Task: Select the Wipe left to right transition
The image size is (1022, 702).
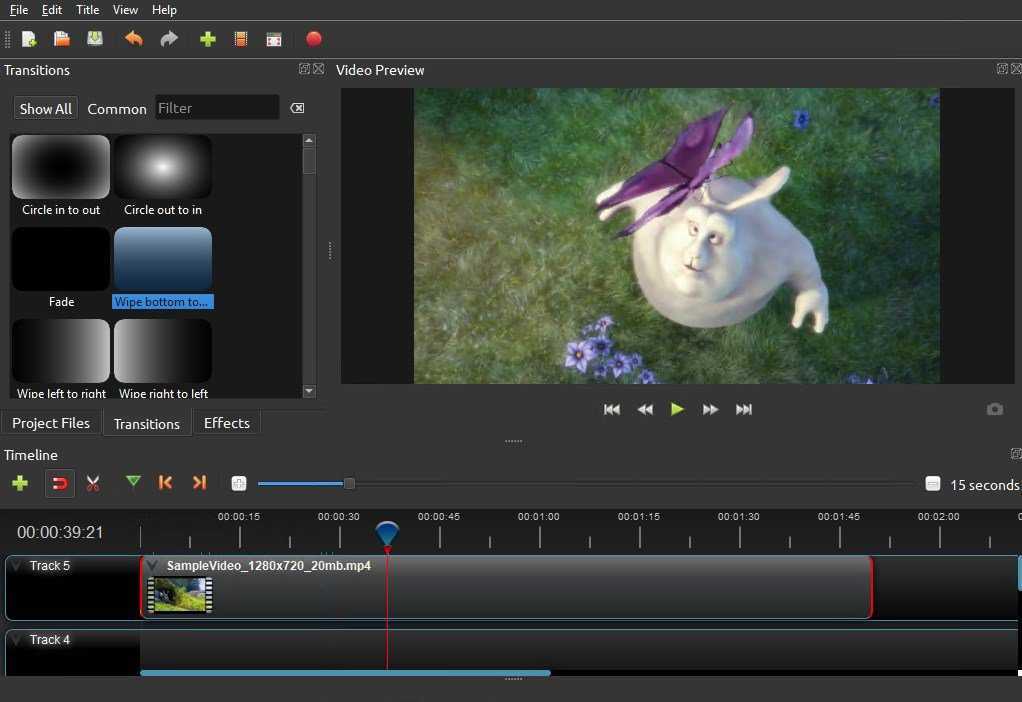Action: (61, 358)
